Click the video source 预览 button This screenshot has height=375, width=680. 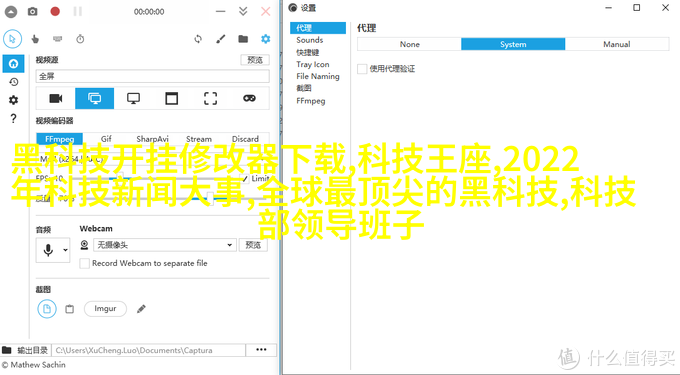pos(255,60)
